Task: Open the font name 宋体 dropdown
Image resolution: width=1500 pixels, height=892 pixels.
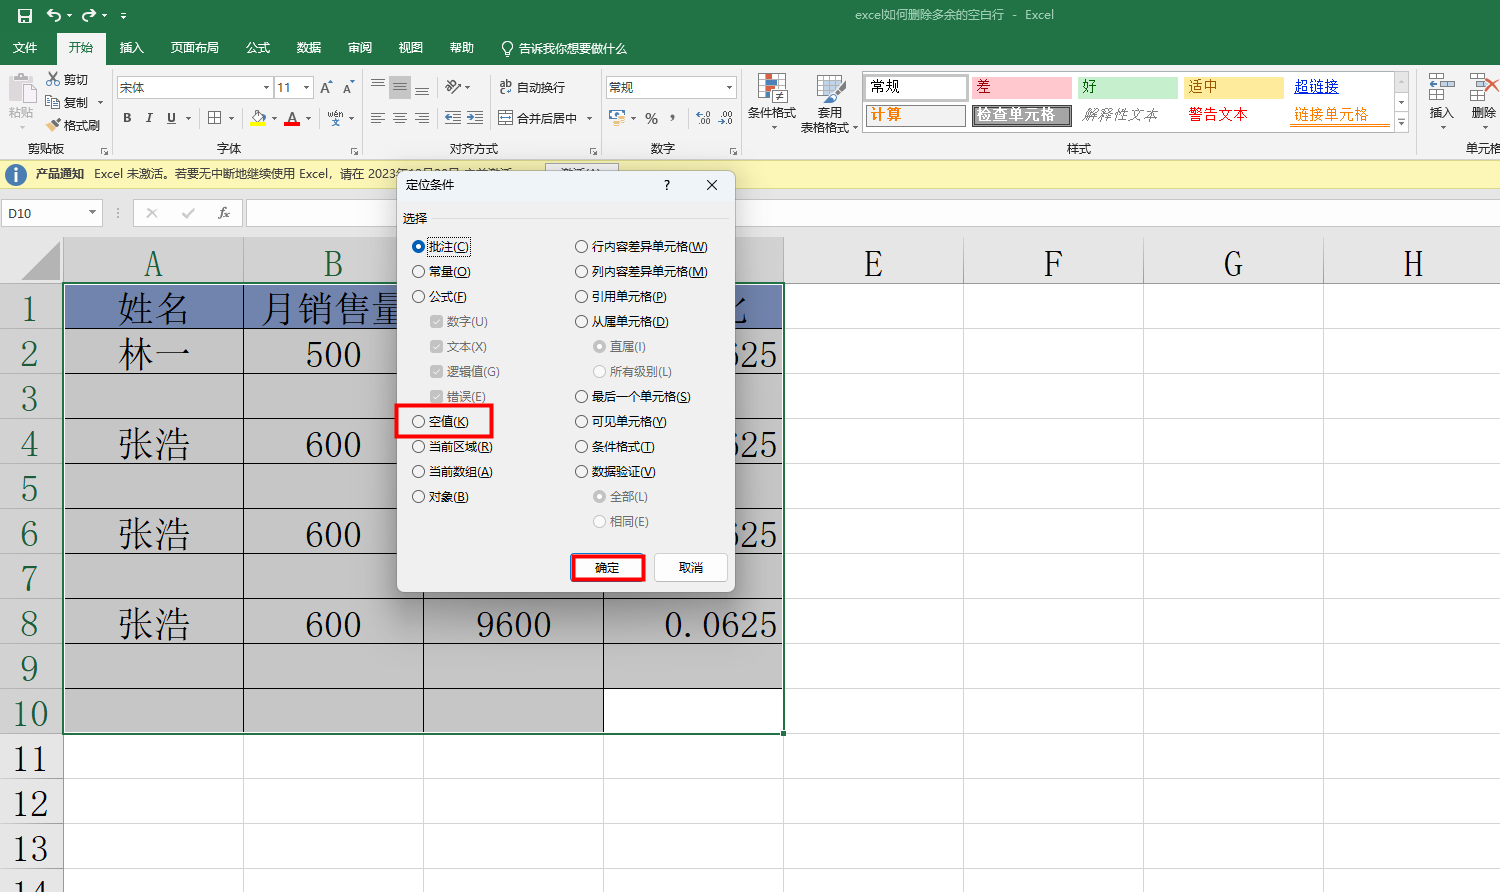Action: (x=266, y=88)
